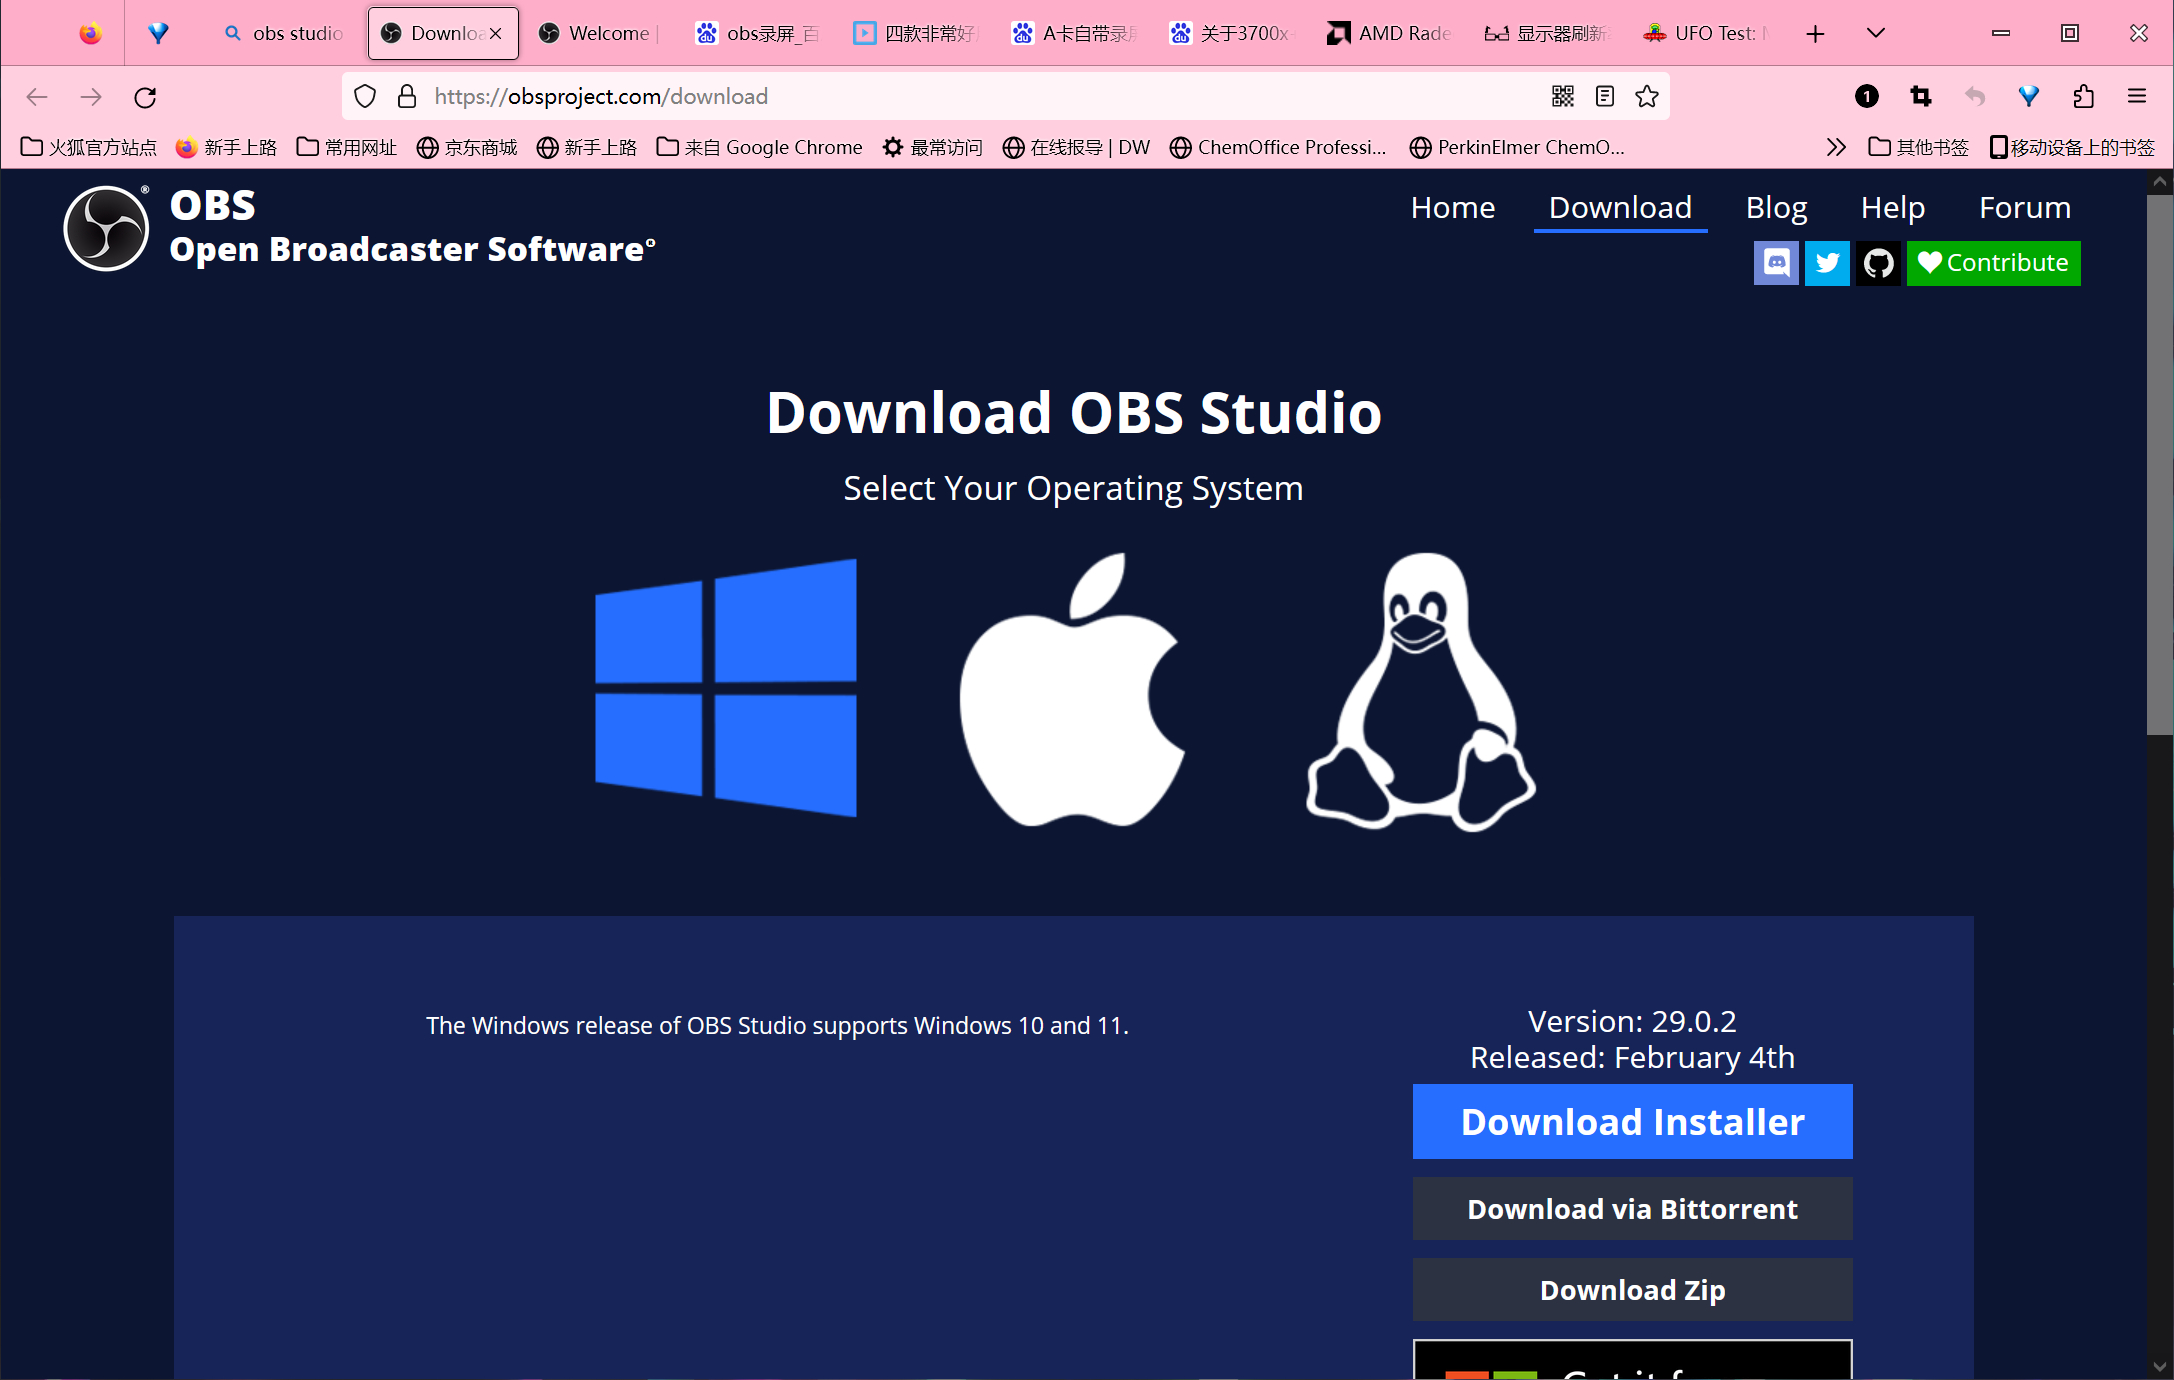Switch to the obs studio search tab
This screenshot has width=2174, height=1380.
click(286, 33)
